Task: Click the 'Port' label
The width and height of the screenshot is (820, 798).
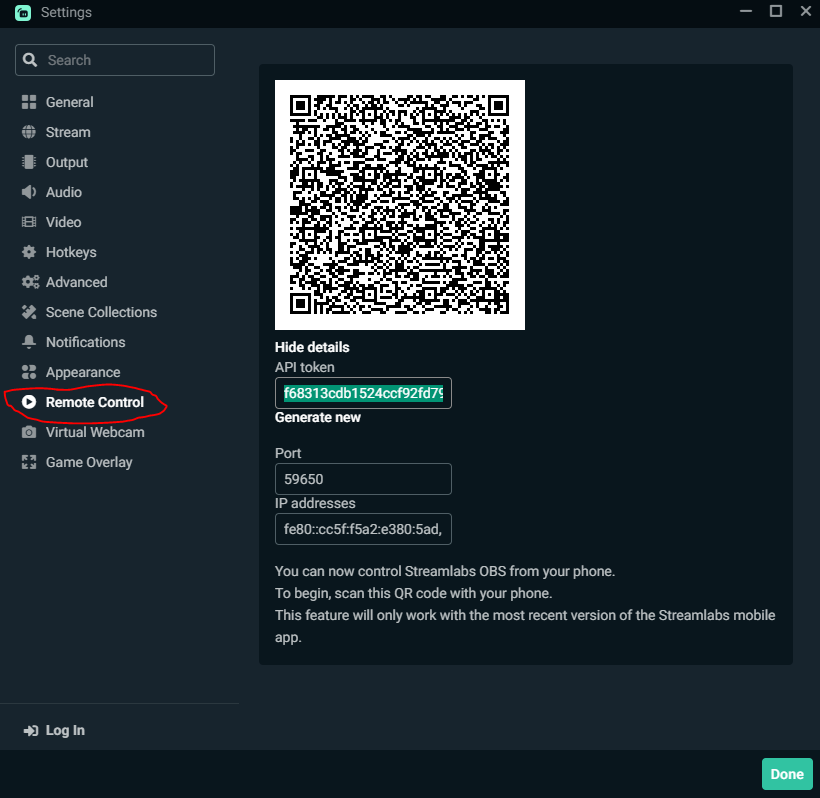Action: coord(288,453)
